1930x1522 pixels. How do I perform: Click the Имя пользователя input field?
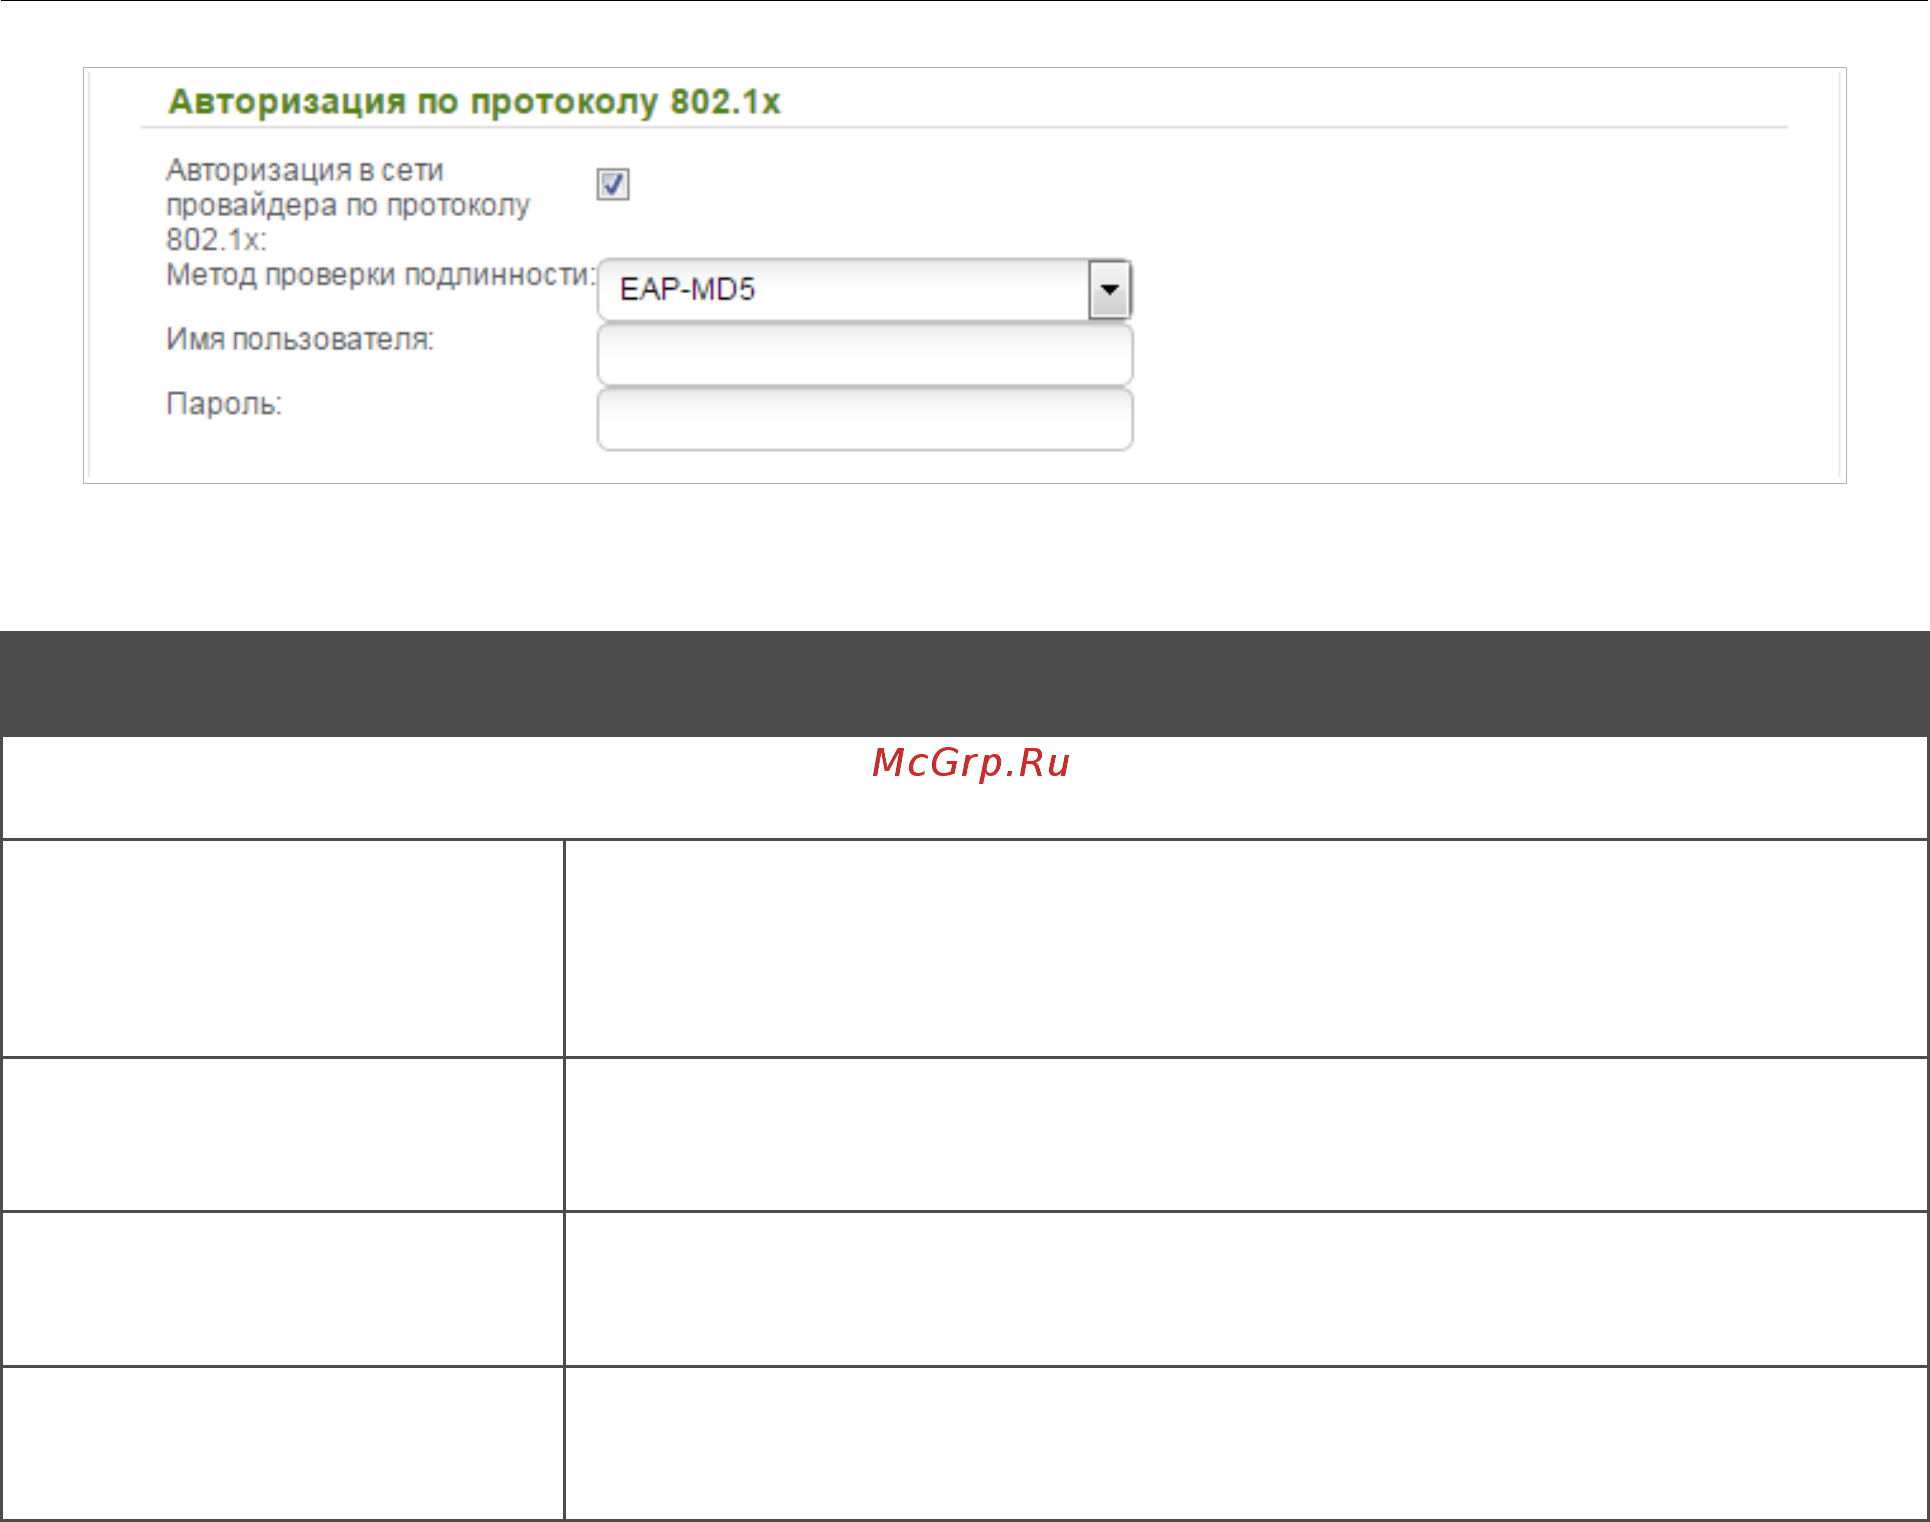point(865,354)
